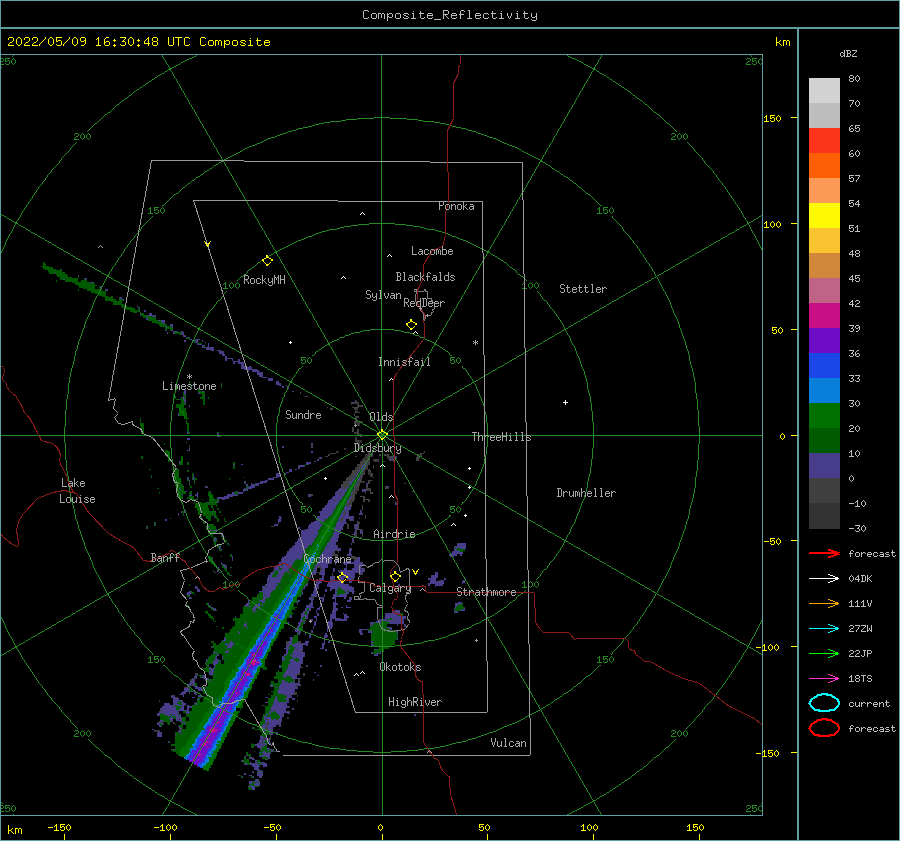Screen dimensions: 900x841
Task: Select the 10 dBZ slate purple swatch
Action: click(824, 465)
